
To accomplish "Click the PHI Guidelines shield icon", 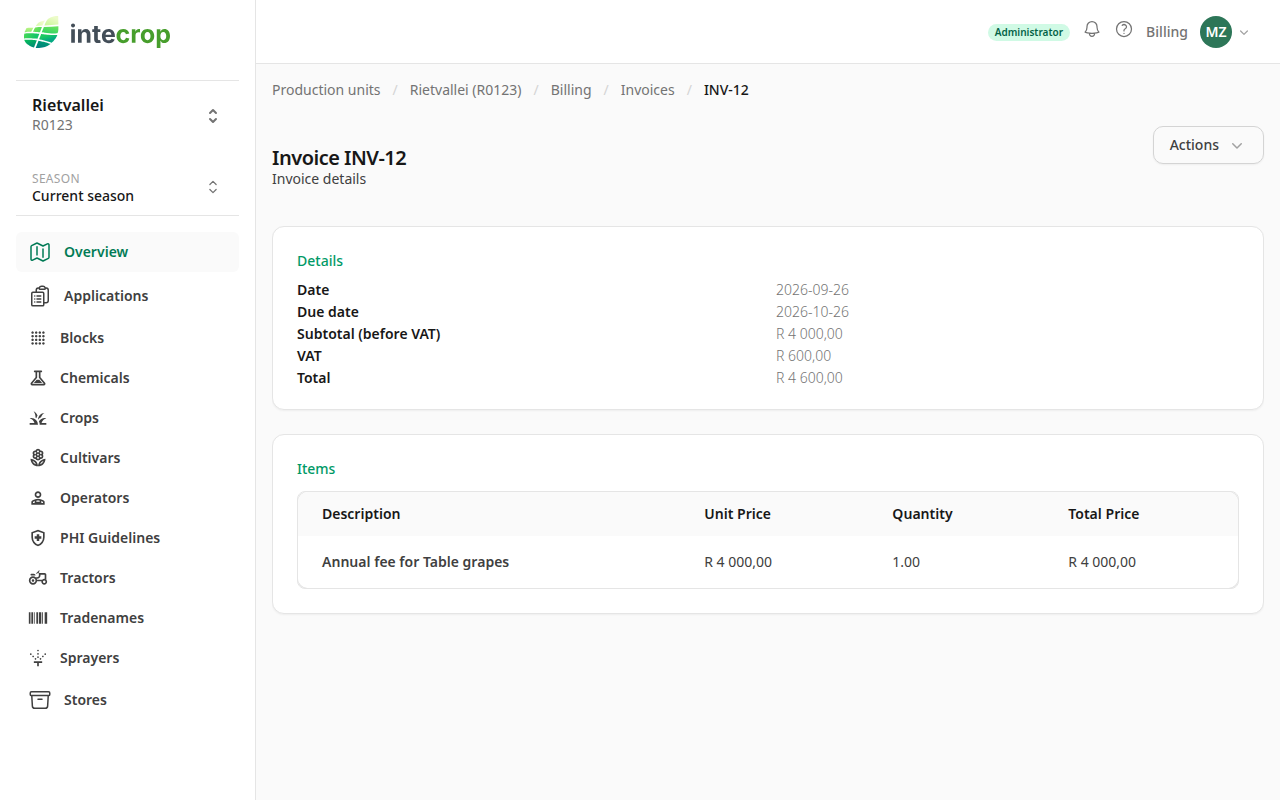I will pyautogui.click(x=38, y=538).
